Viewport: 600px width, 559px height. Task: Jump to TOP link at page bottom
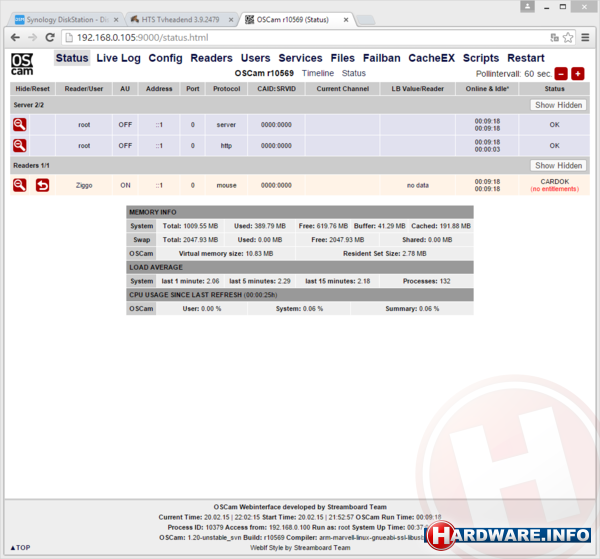point(20,548)
